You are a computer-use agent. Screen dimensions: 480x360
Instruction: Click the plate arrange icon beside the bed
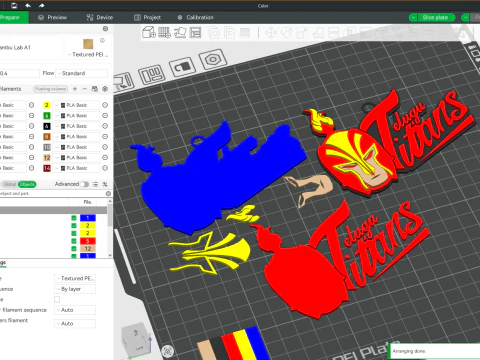click(x=151, y=74)
